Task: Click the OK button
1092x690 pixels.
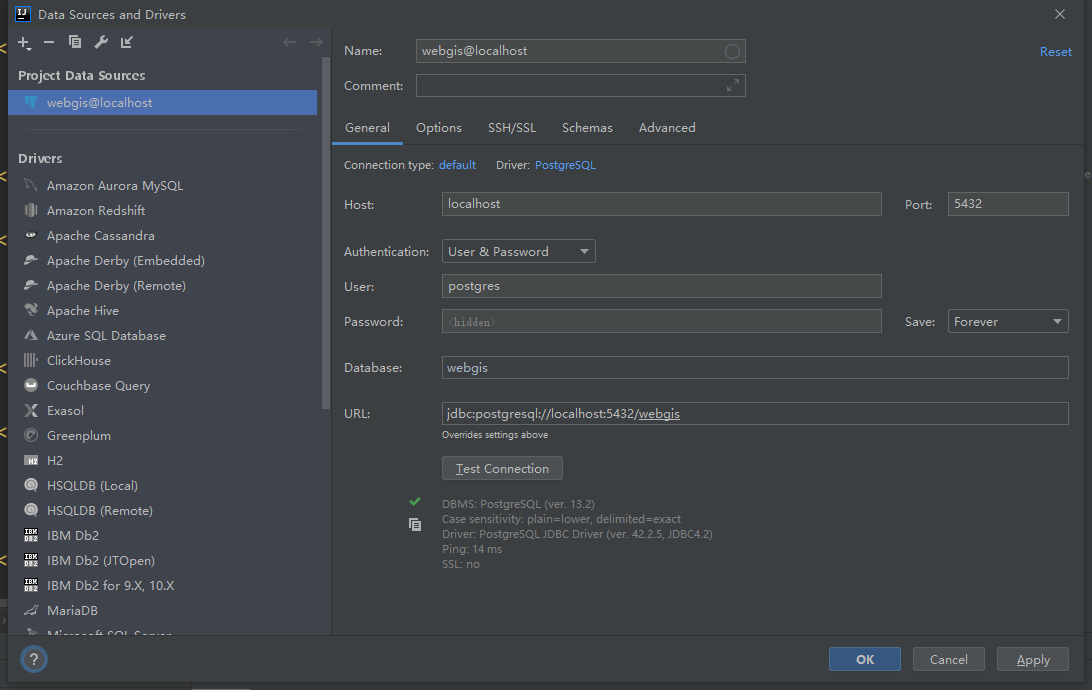Action: click(864, 659)
